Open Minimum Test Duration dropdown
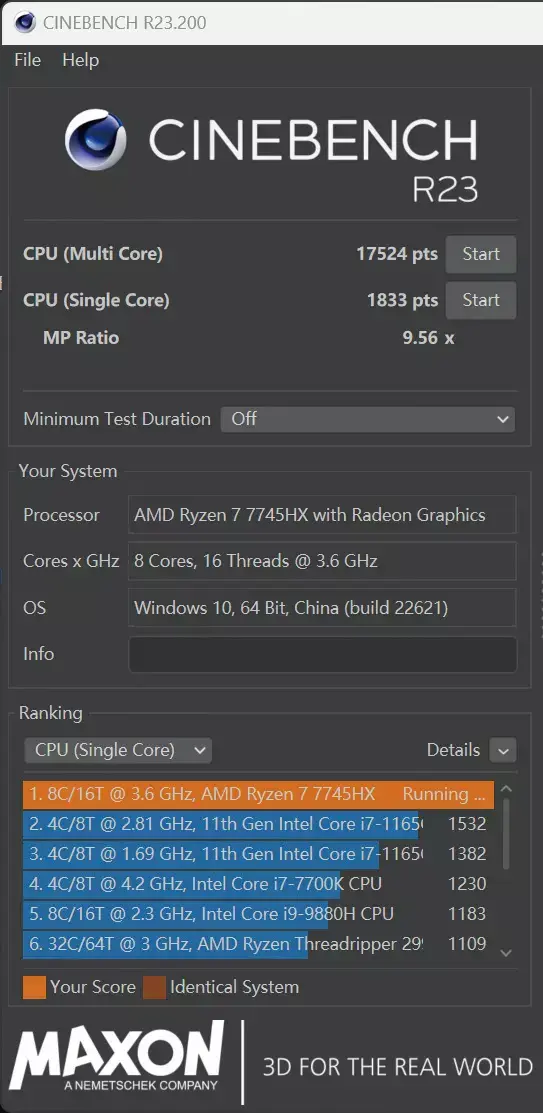This screenshot has width=543, height=1113. 368,419
